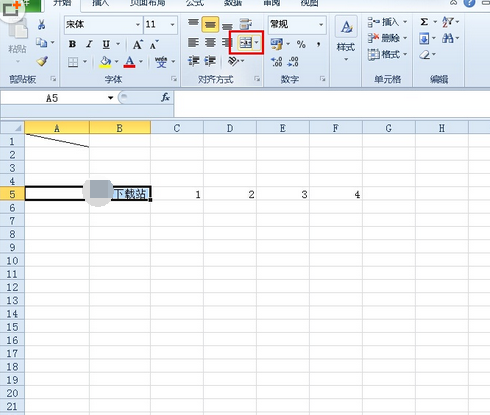Switch to the 公式 ribbon tab
The width and height of the screenshot is (490, 415).
pos(195,3)
